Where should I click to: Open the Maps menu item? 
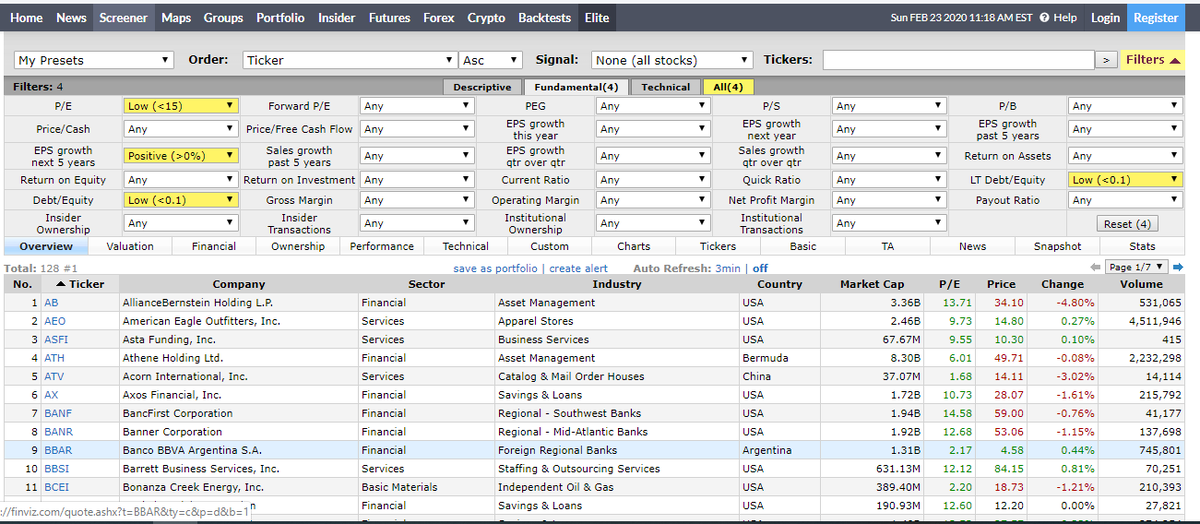click(176, 18)
